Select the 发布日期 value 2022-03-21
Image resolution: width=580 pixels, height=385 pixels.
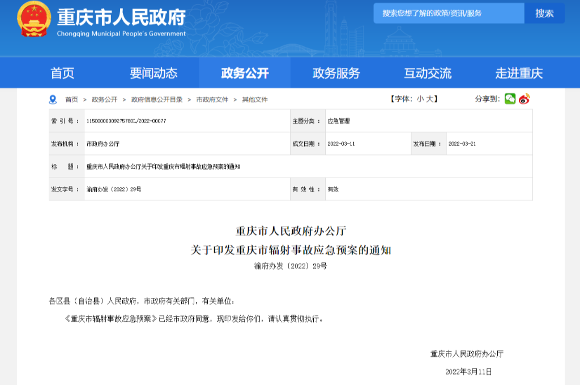click(x=462, y=144)
